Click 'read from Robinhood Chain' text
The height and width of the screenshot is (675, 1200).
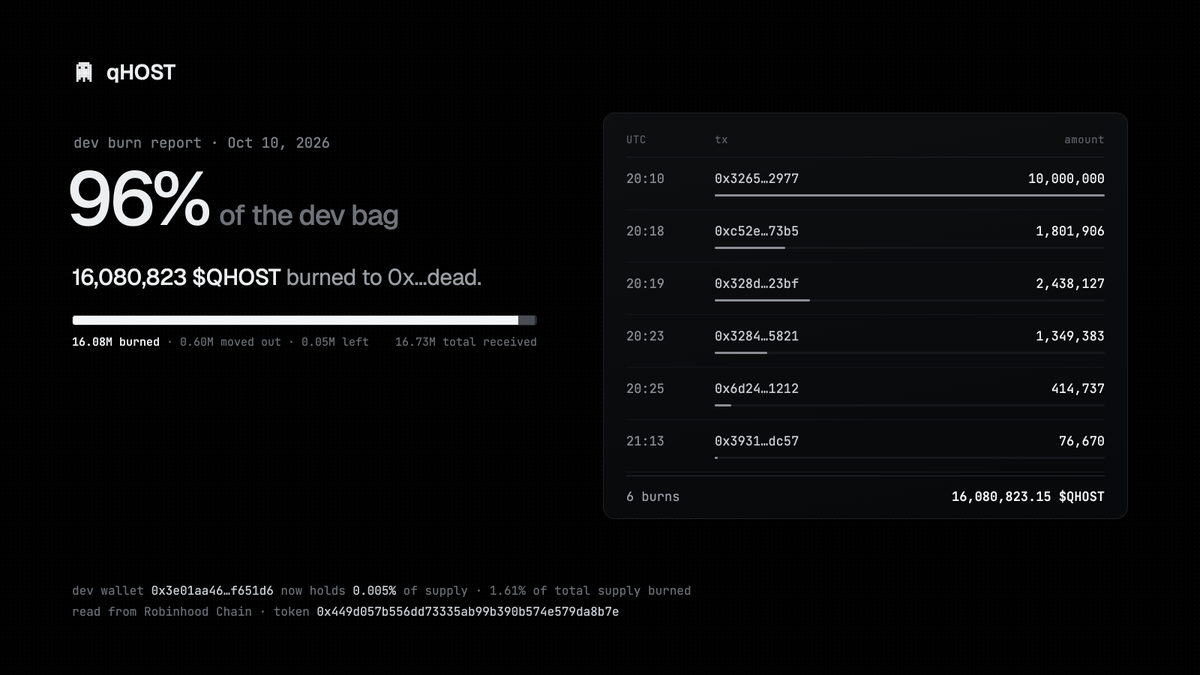(x=162, y=611)
